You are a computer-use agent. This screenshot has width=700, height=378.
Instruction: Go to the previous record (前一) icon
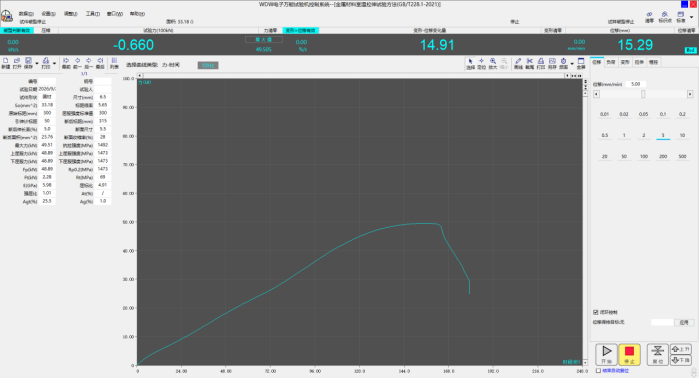(78, 63)
